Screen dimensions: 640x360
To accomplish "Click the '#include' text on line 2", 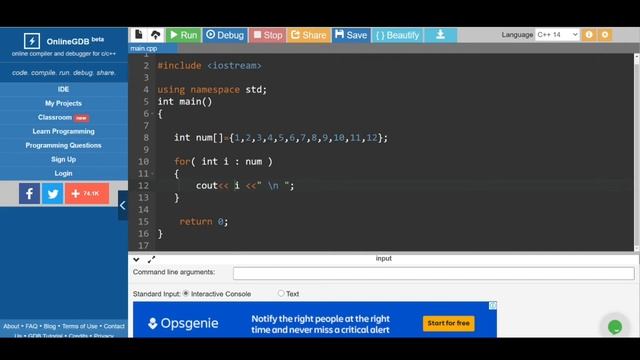I will 179,66.
